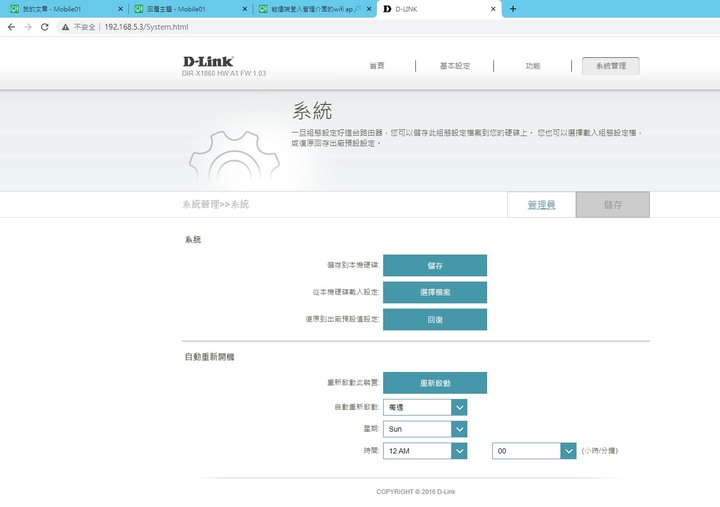Click the address bar URL 192.168.5.3/System.html
This screenshot has height=507, width=720.
click(x=146, y=27)
